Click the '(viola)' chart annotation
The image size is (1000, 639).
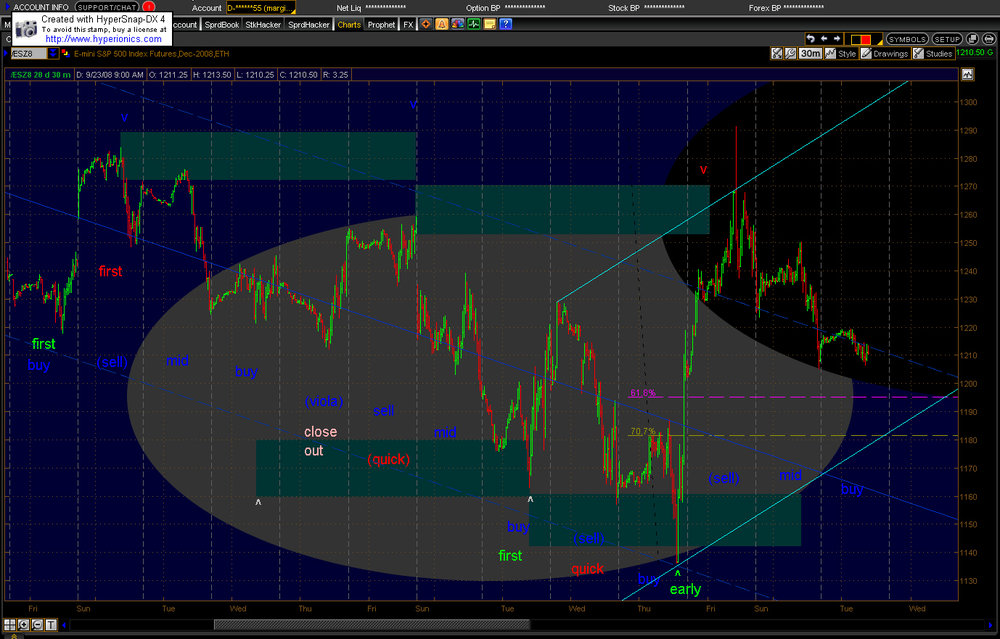click(324, 401)
